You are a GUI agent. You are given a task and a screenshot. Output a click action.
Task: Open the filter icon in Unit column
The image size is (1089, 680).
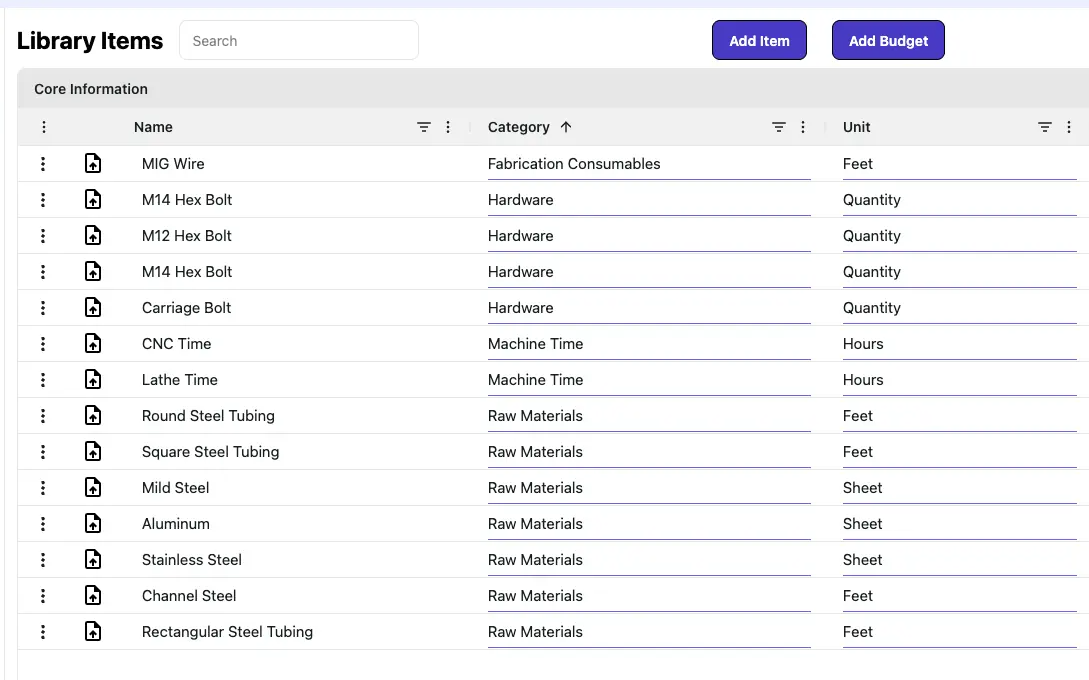(1045, 127)
